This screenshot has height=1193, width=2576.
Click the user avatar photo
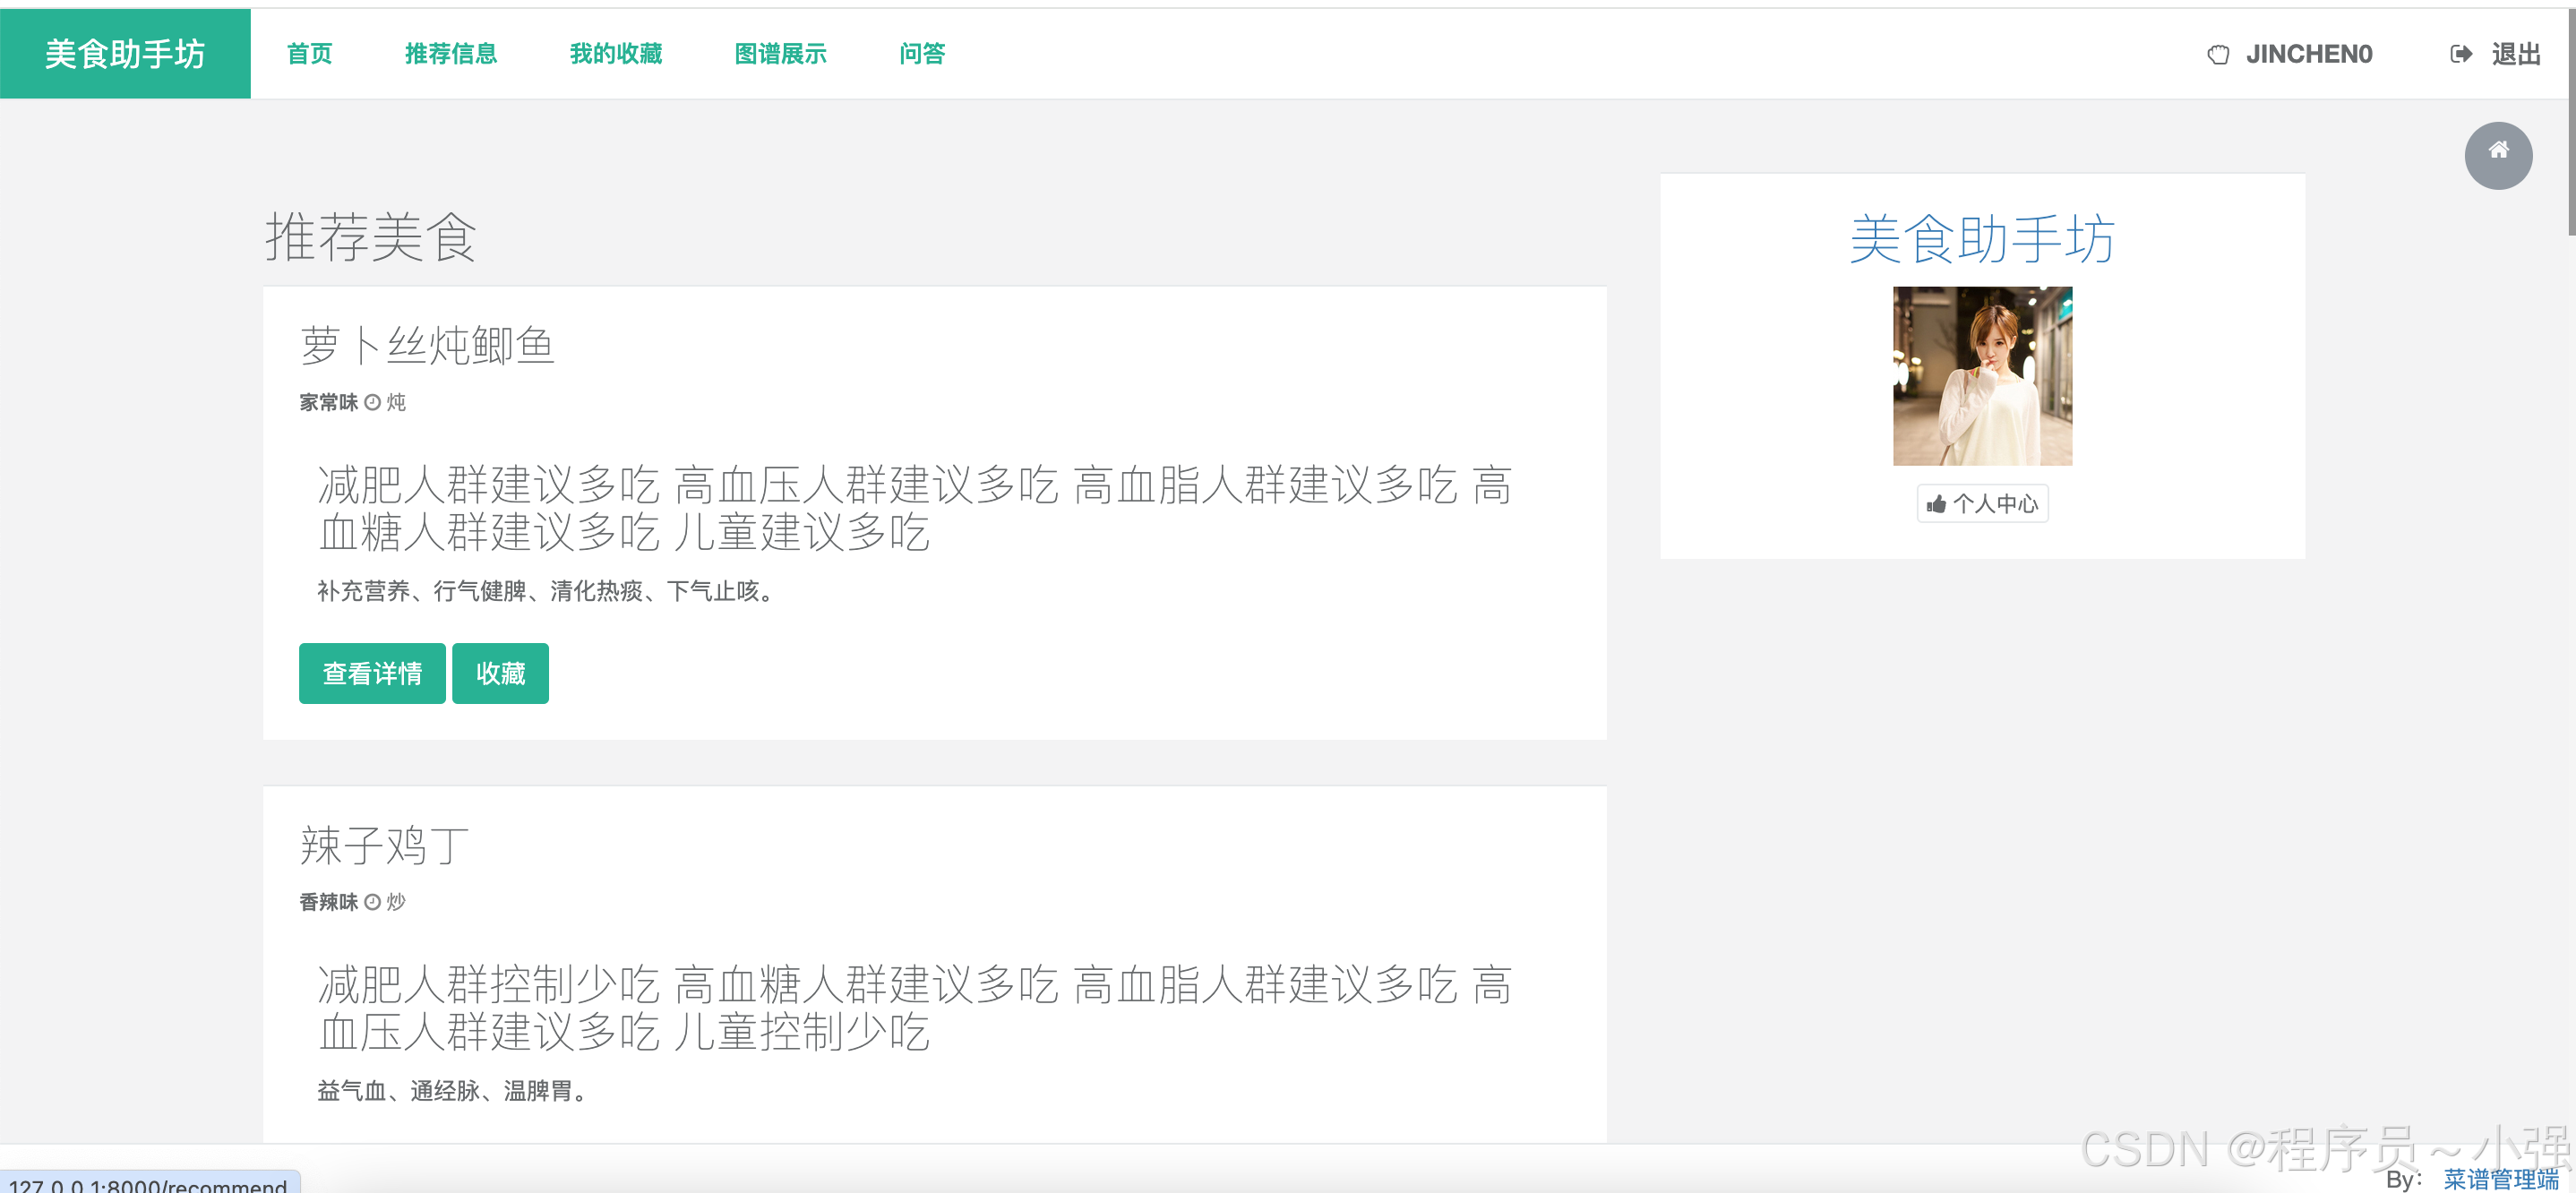click(x=1981, y=376)
